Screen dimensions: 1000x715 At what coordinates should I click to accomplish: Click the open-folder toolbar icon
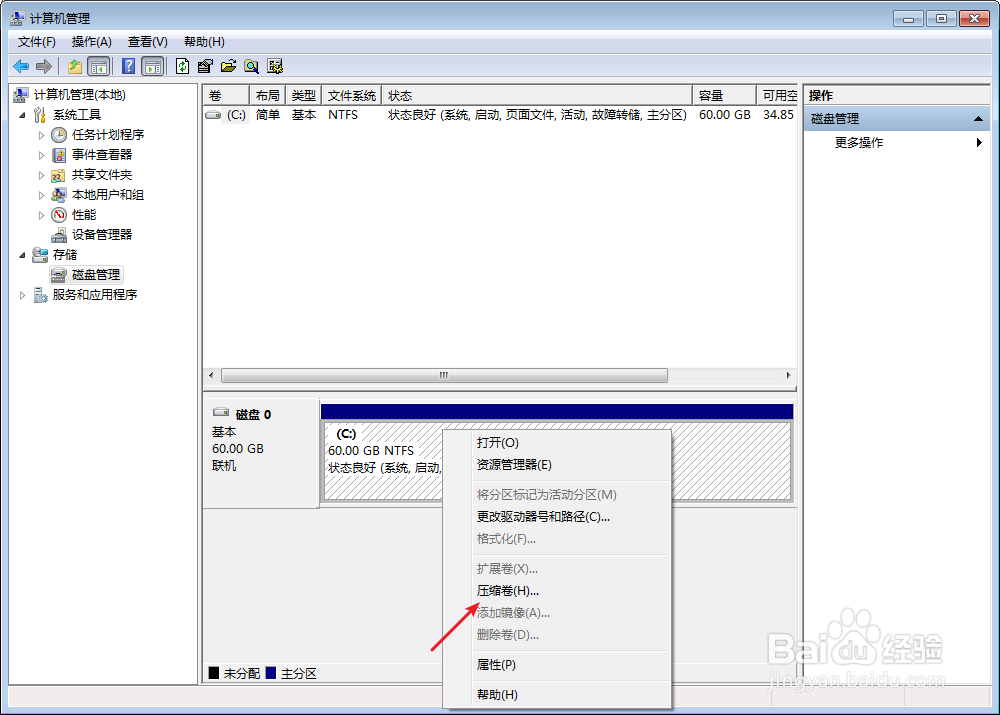tap(228, 66)
